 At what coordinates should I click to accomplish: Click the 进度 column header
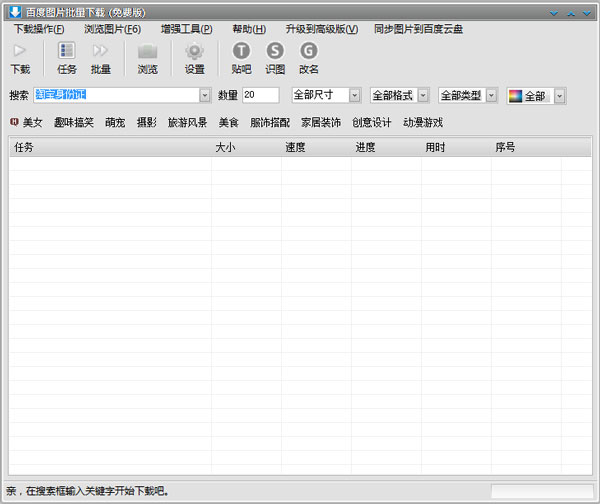click(x=386, y=147)
